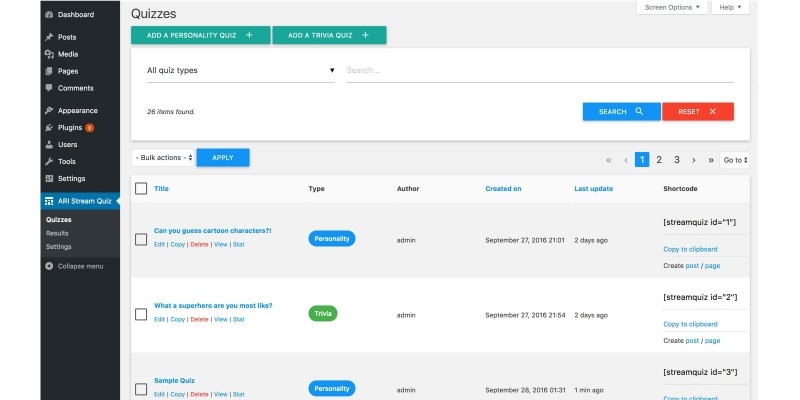Click the Tools wrench icon
The height and width of the screenshot is (400, 800).
pos(49,161)
